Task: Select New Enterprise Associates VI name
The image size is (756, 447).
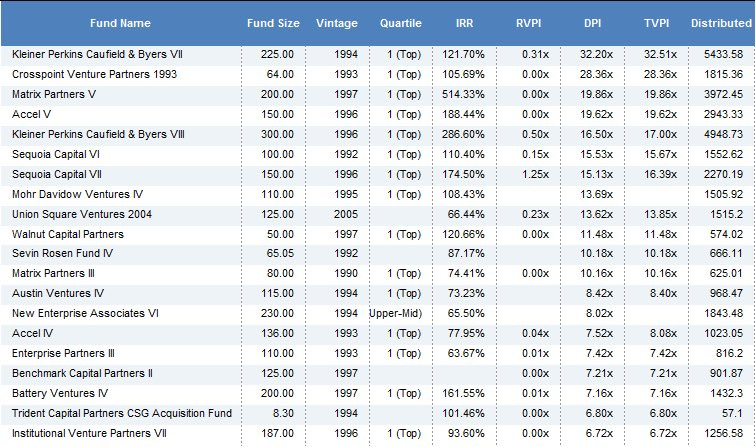Action: click(x=85, y=314)
